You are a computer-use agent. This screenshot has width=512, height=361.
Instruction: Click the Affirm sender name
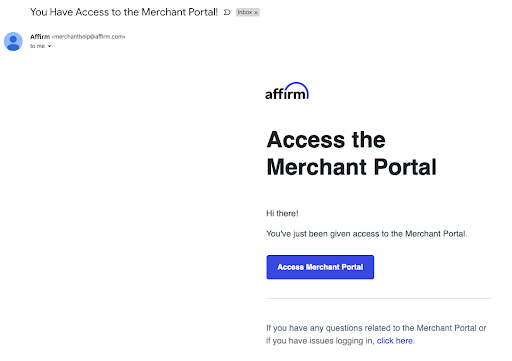click(x=40, y=37)
